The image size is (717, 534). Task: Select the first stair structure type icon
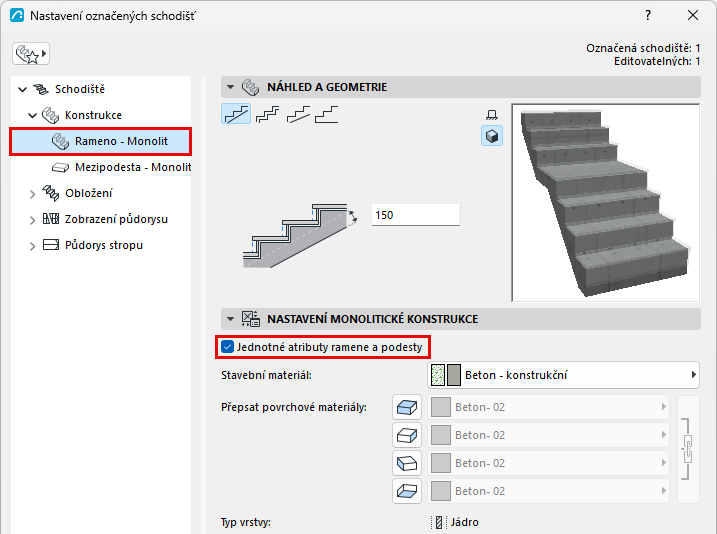click(x=236, y=114)
